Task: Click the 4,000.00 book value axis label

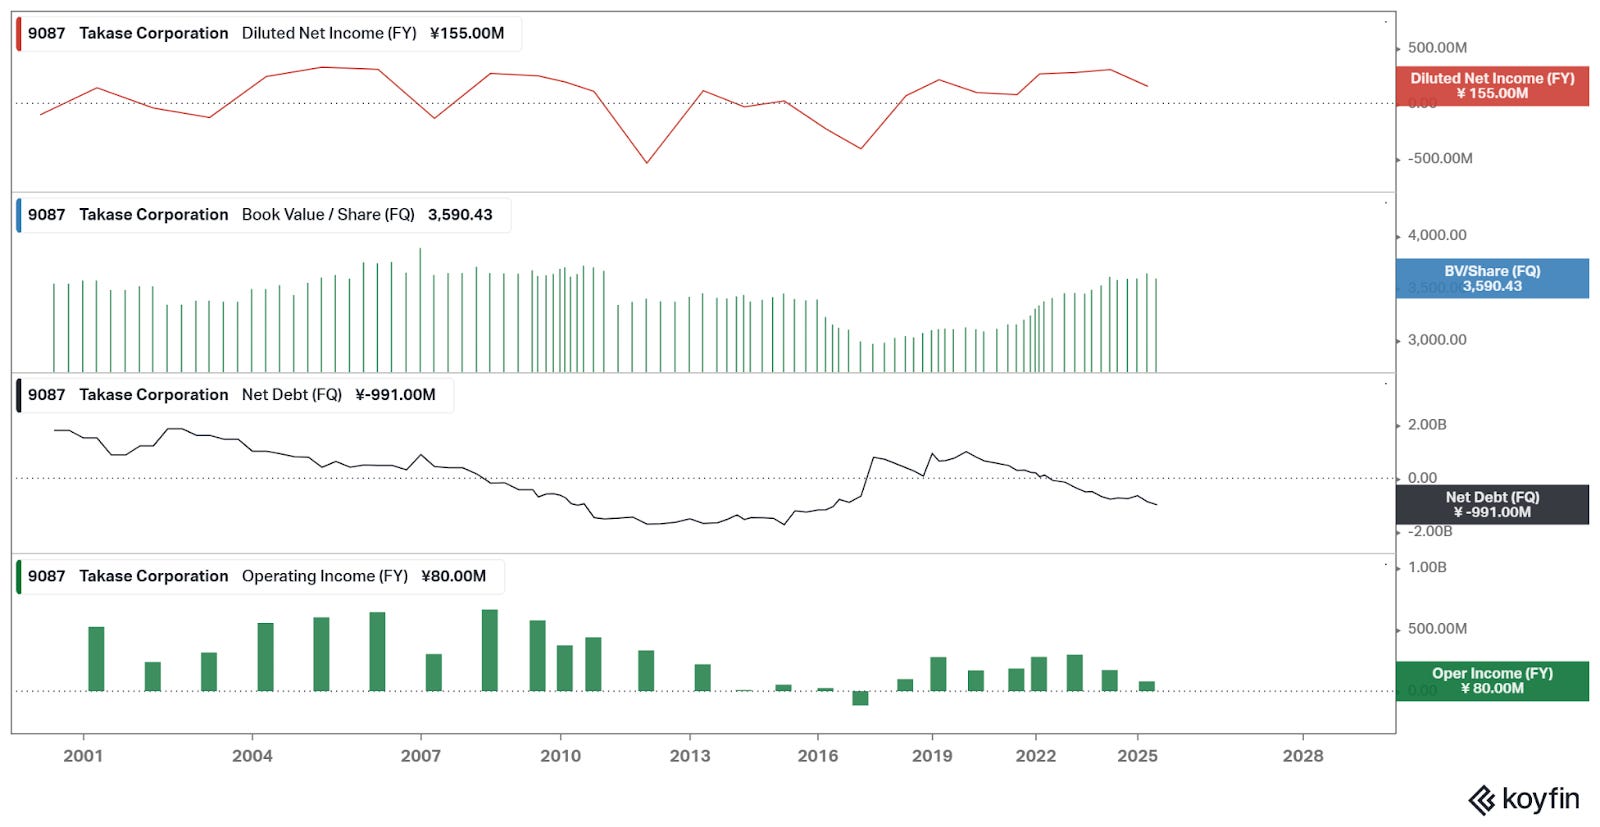Action: click(x=1437, y=235)
